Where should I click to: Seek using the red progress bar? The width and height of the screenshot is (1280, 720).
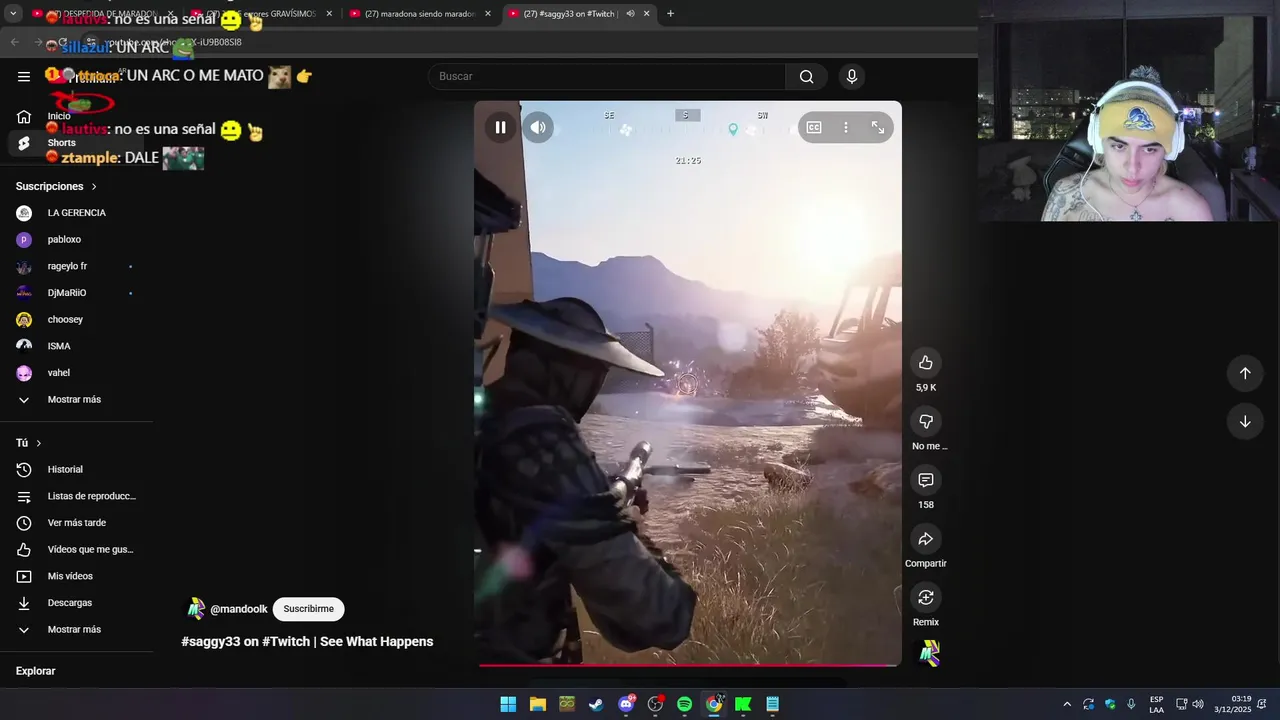(688, 664)
